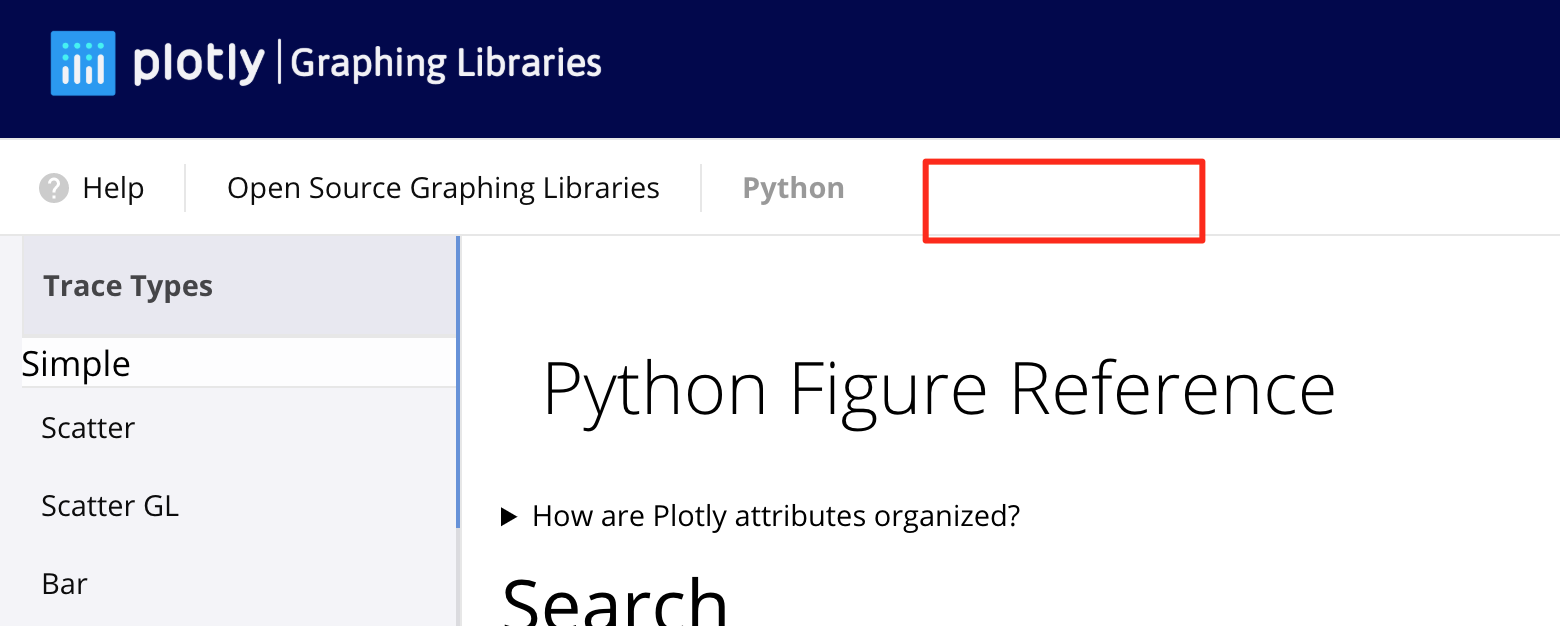Select Bar in the sidebar
1560x626 pixels.
pyautogui.click(x=64, y=583)
